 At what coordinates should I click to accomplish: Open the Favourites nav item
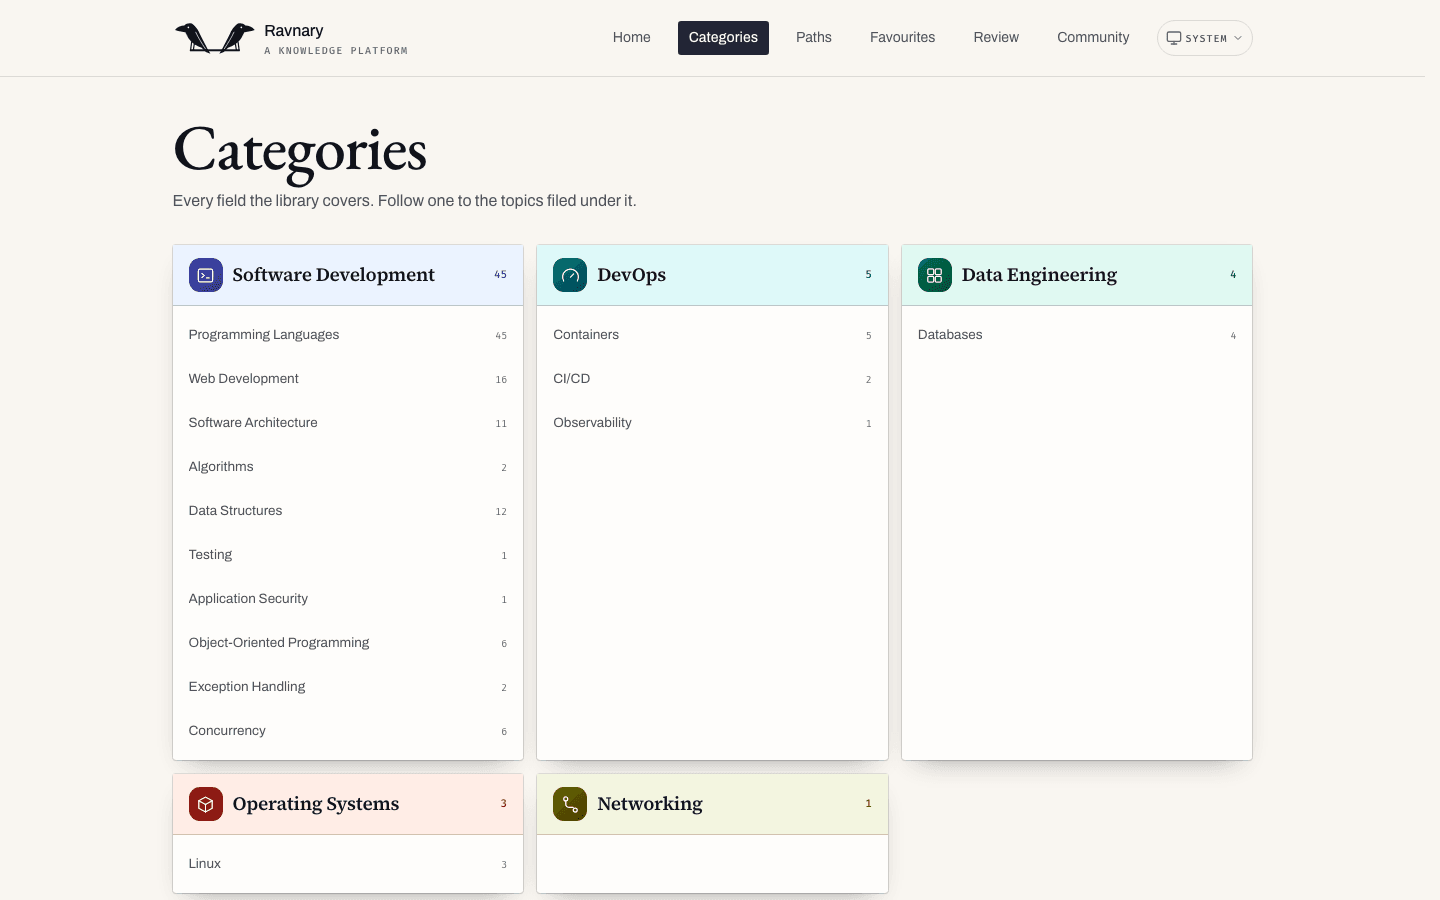tap(903, 38)
